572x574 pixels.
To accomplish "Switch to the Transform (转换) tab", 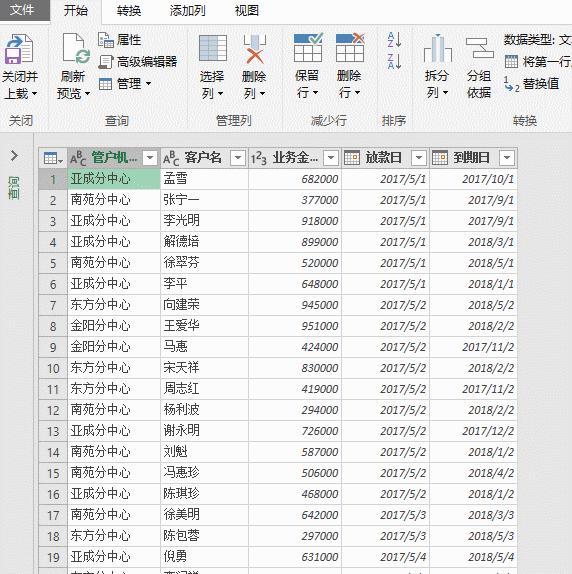I will tap(129, 11).
